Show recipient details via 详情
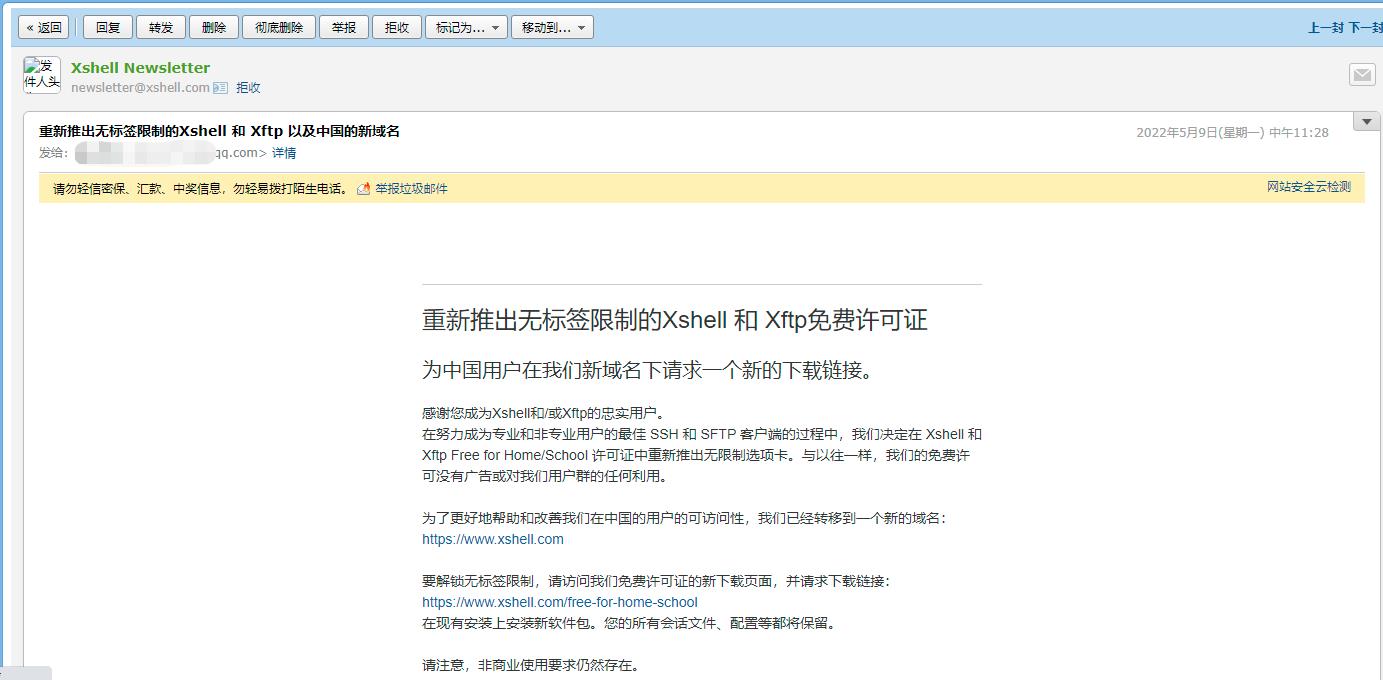 pos(284,153)
